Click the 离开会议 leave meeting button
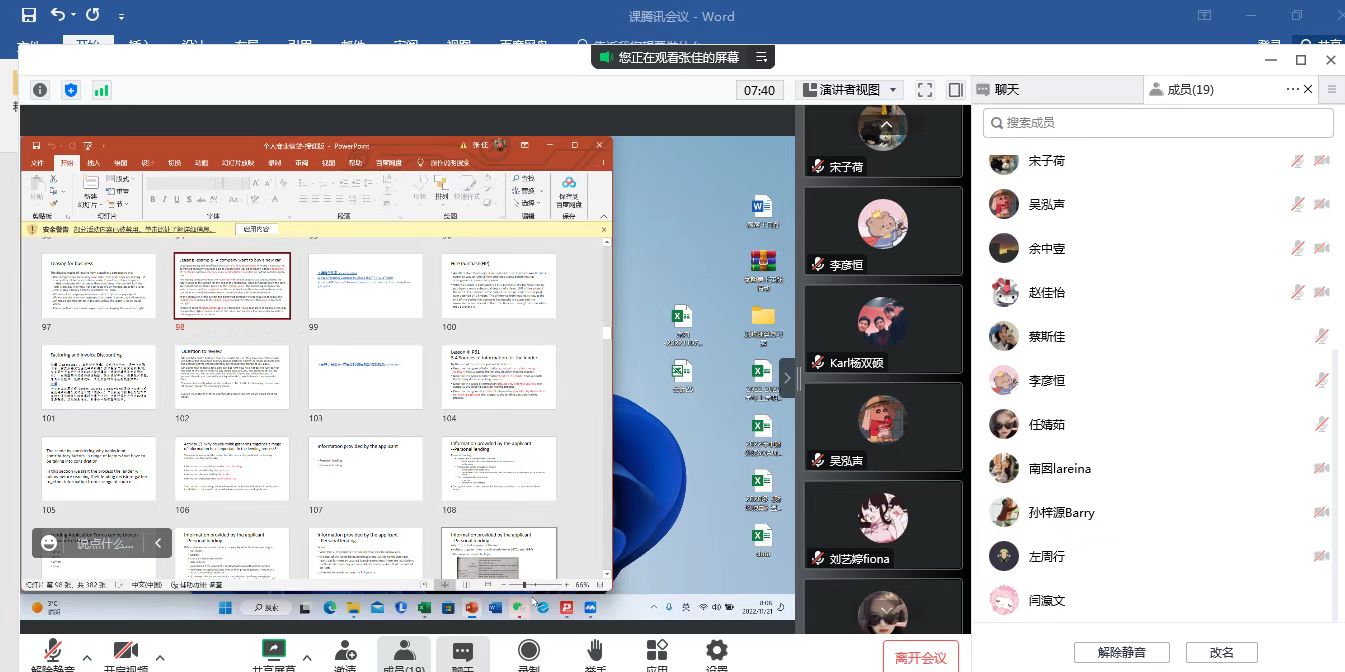 coord(920,657)
